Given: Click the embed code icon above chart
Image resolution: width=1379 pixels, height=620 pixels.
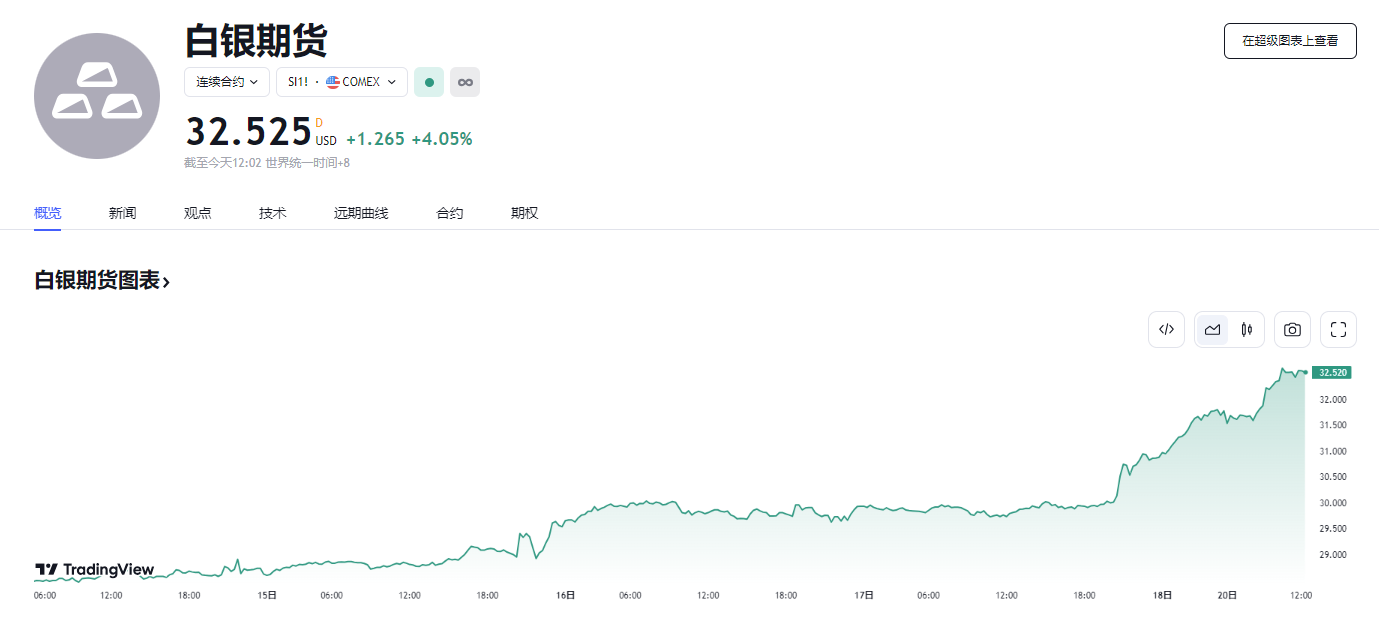Looking at the screenshot, I should pos(1166,329).
